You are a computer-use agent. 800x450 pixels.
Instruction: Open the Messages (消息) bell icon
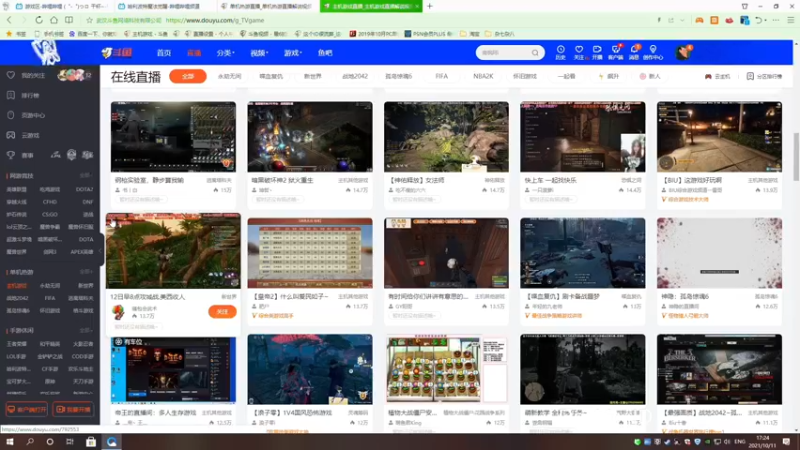click(634, 52)
